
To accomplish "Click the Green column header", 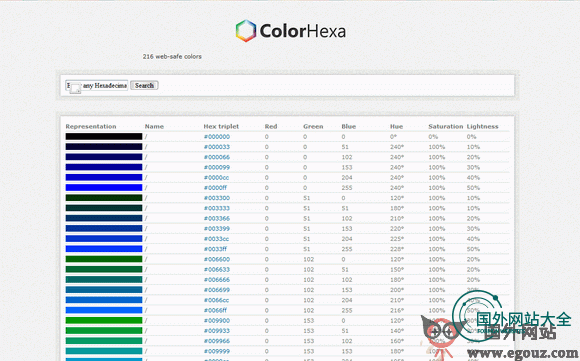I will pos(313,126).
